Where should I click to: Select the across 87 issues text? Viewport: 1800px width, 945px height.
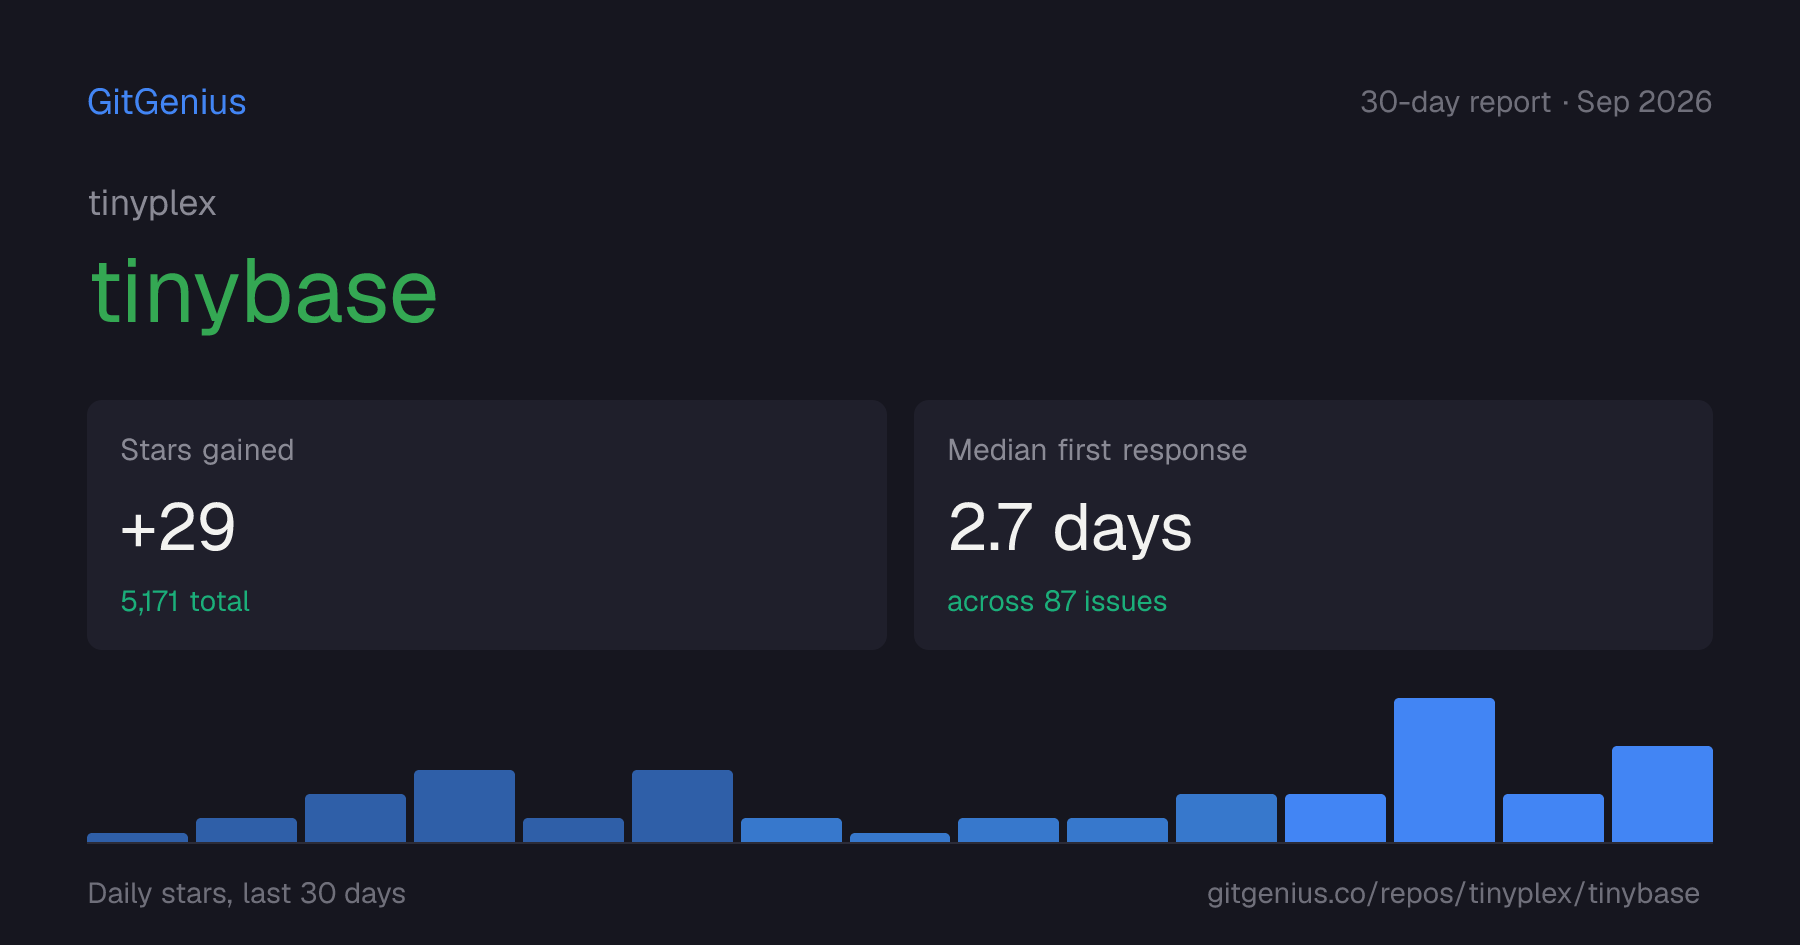(x=1057, y=601)
